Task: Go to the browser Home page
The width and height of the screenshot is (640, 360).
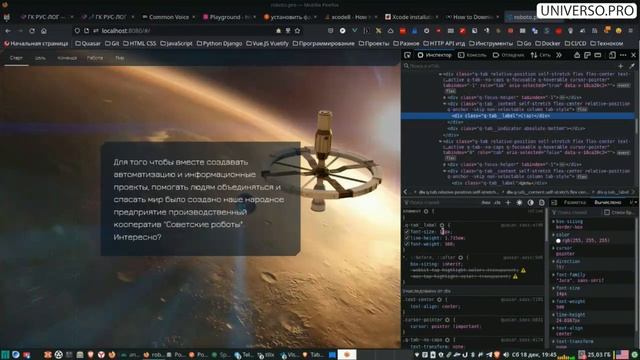Action: (44, 31)
